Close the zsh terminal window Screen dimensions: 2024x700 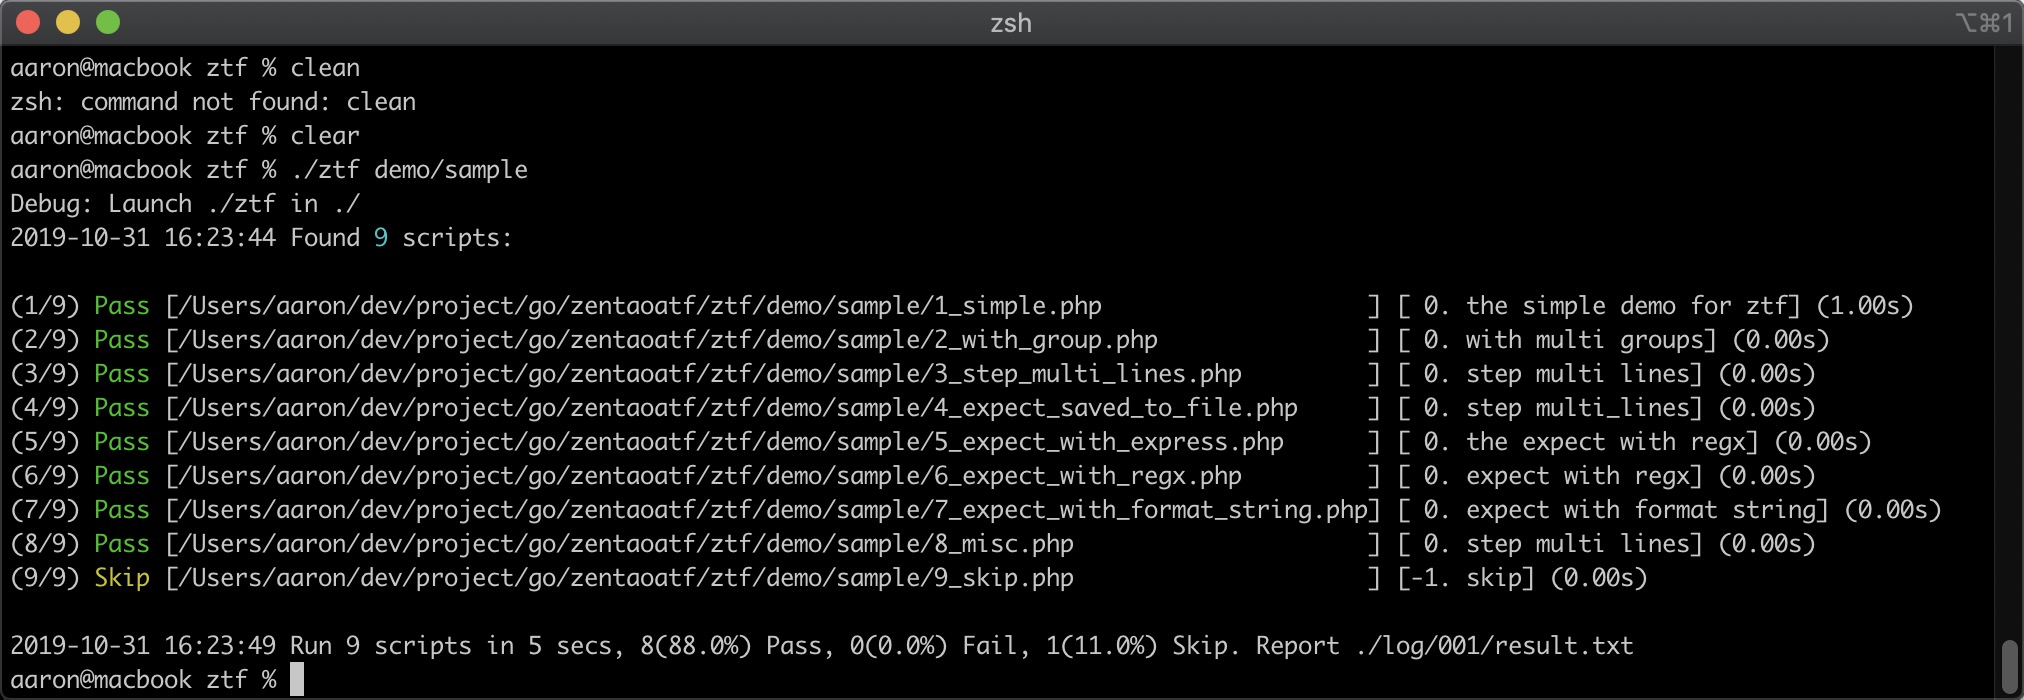pyautogui.click(x=28, y=22)
